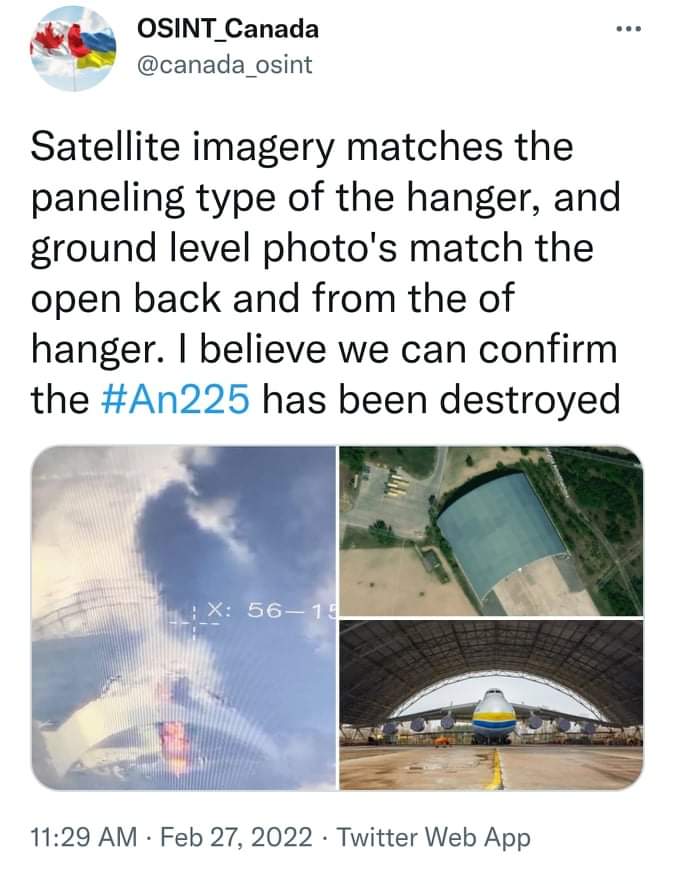
Task: Click the fire glow in thermal image
Action: pyautogui.click(x=174, y=745)
